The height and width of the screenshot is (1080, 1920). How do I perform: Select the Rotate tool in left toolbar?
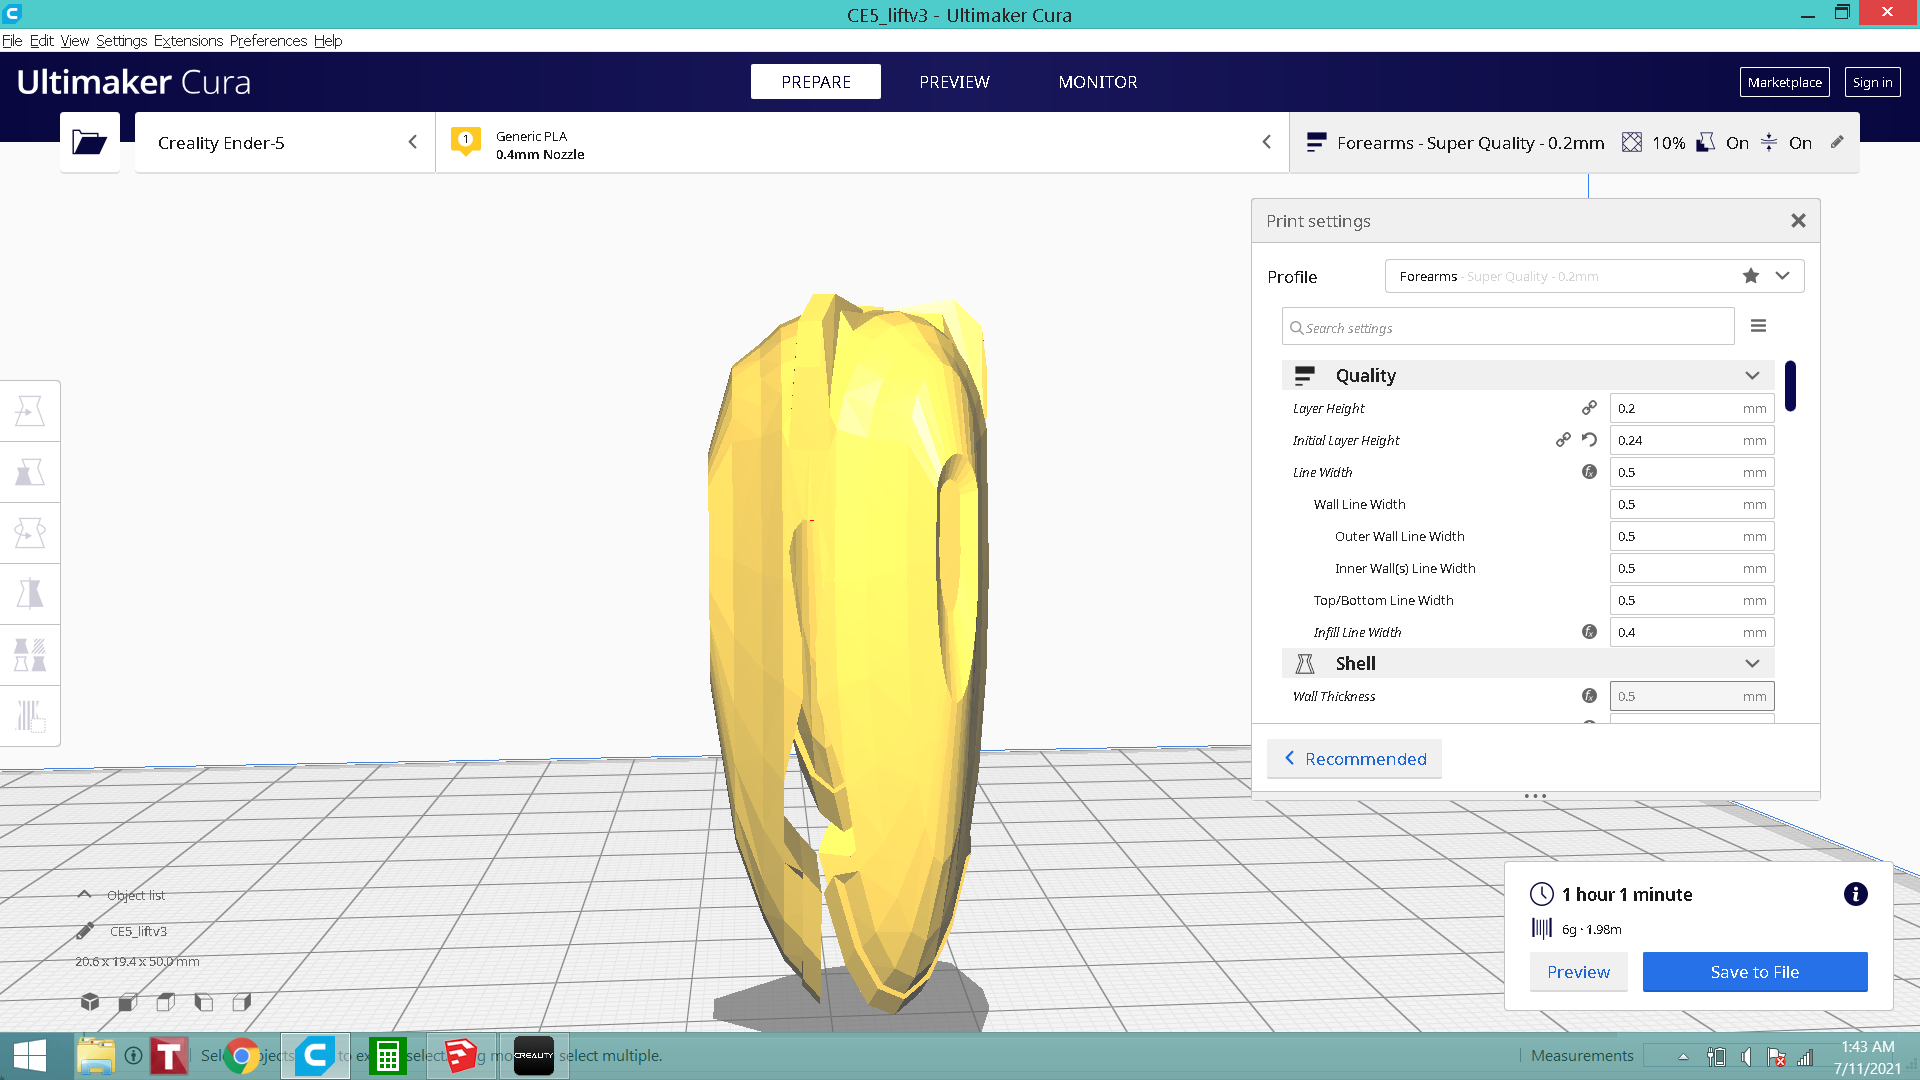point(30,533)
